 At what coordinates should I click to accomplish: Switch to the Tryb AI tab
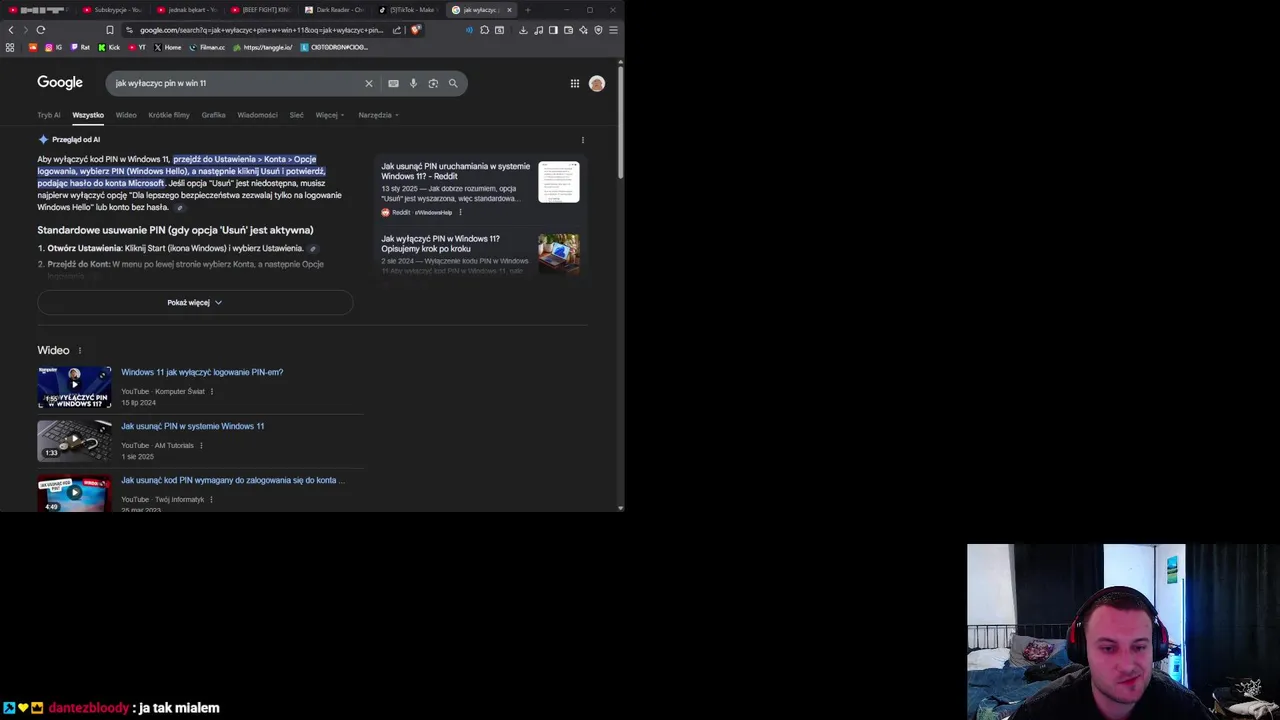(x=49, y=115)
